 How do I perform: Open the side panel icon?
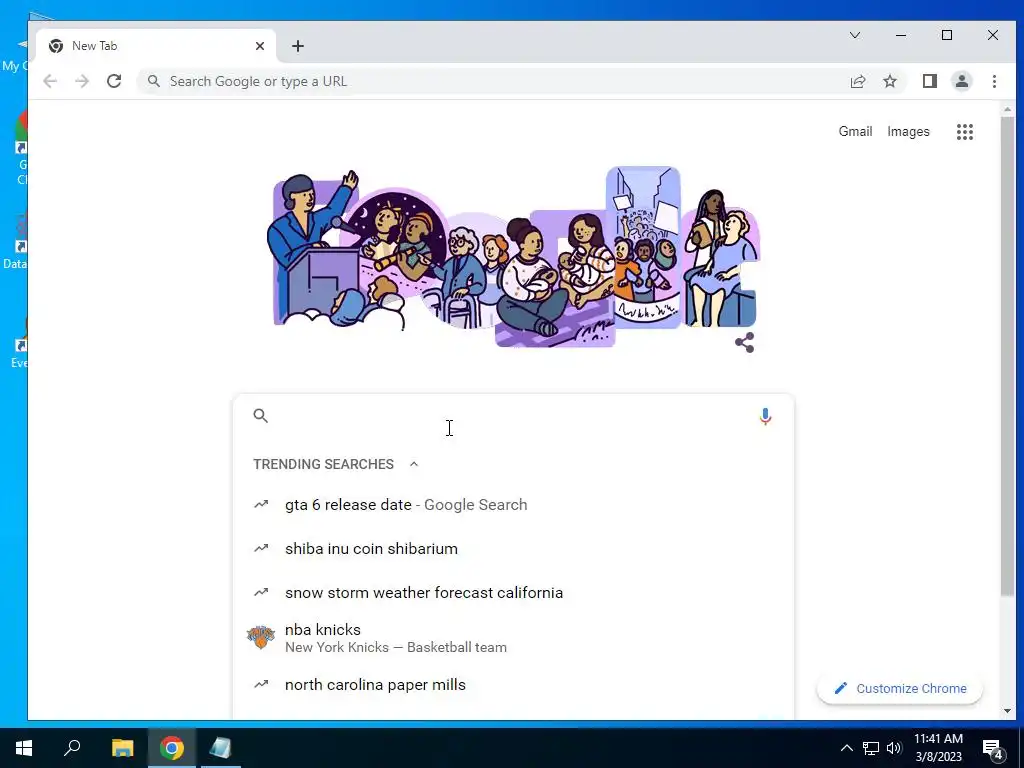tap(929, 81)
